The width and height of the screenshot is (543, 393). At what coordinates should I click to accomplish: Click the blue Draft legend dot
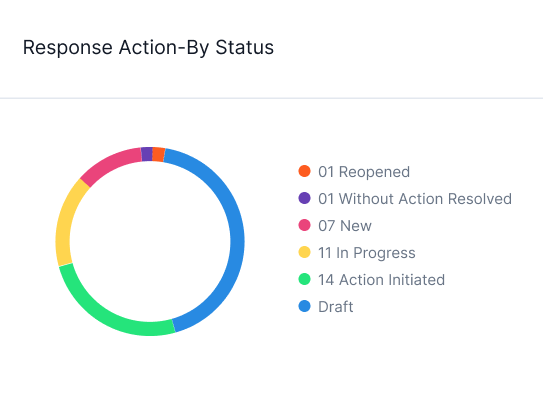(304, 306)
